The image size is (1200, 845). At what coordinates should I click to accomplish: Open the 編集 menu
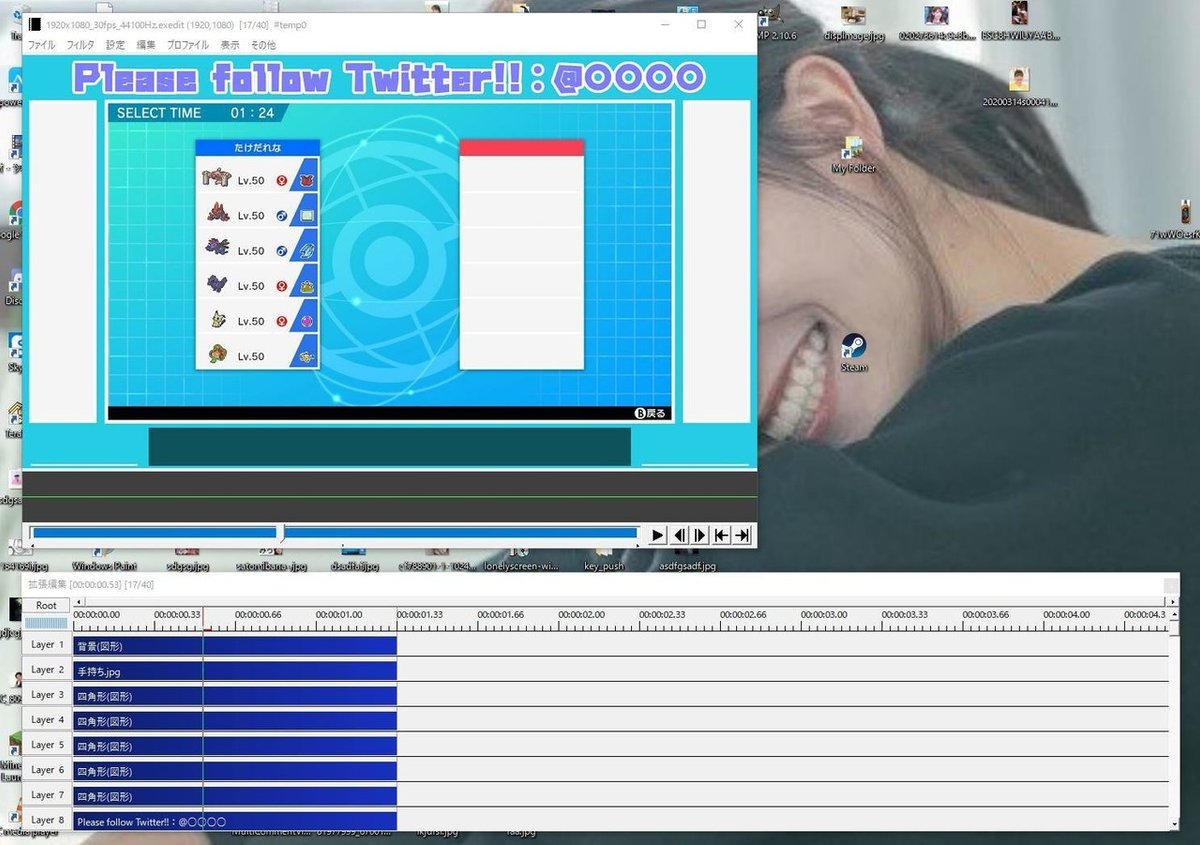(x=146, y=45)
